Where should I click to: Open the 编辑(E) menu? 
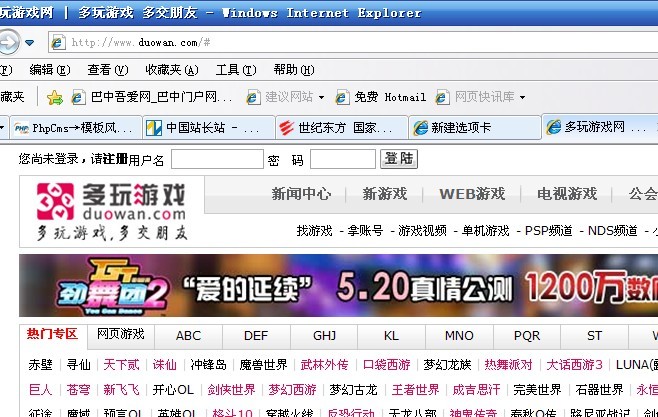point(50,70)
